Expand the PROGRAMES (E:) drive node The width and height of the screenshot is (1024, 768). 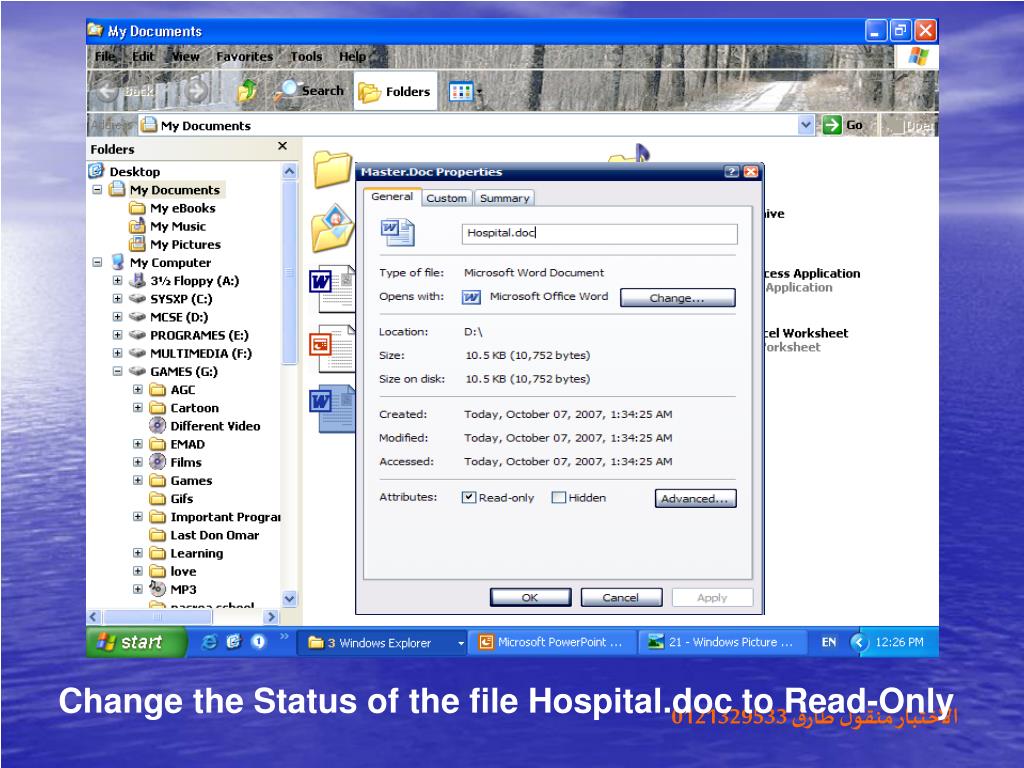[x=118, y=335]
